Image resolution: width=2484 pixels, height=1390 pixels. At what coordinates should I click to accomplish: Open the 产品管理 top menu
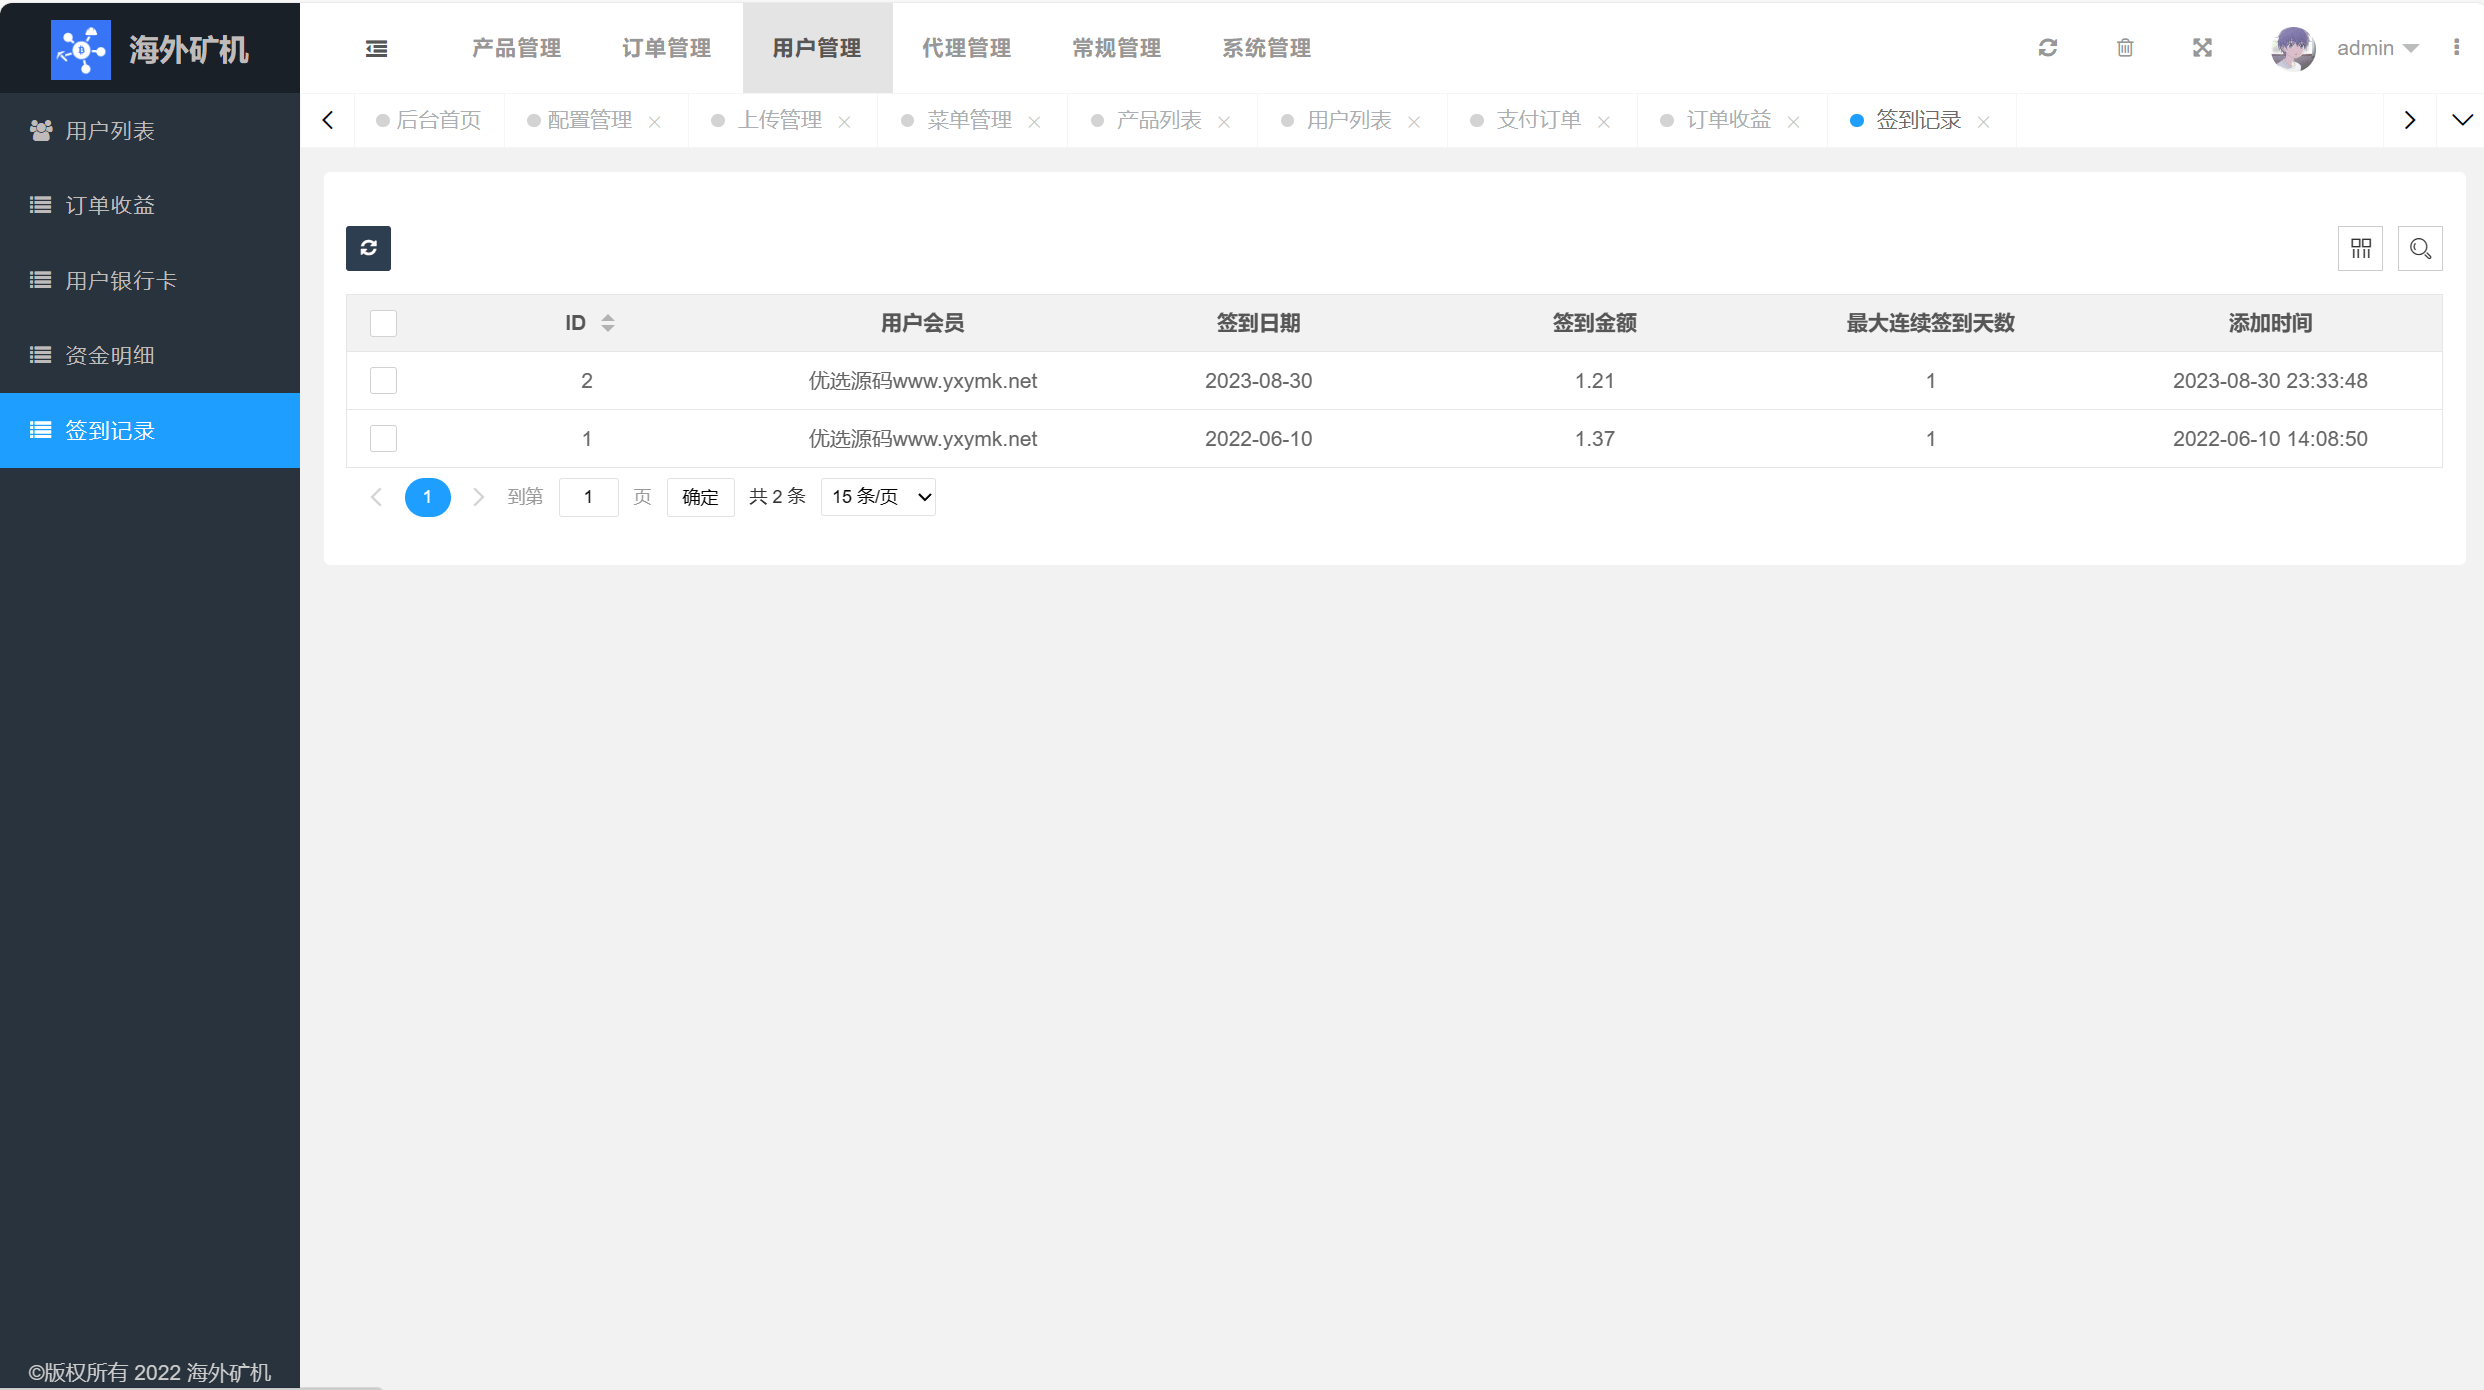coord(517,48)
